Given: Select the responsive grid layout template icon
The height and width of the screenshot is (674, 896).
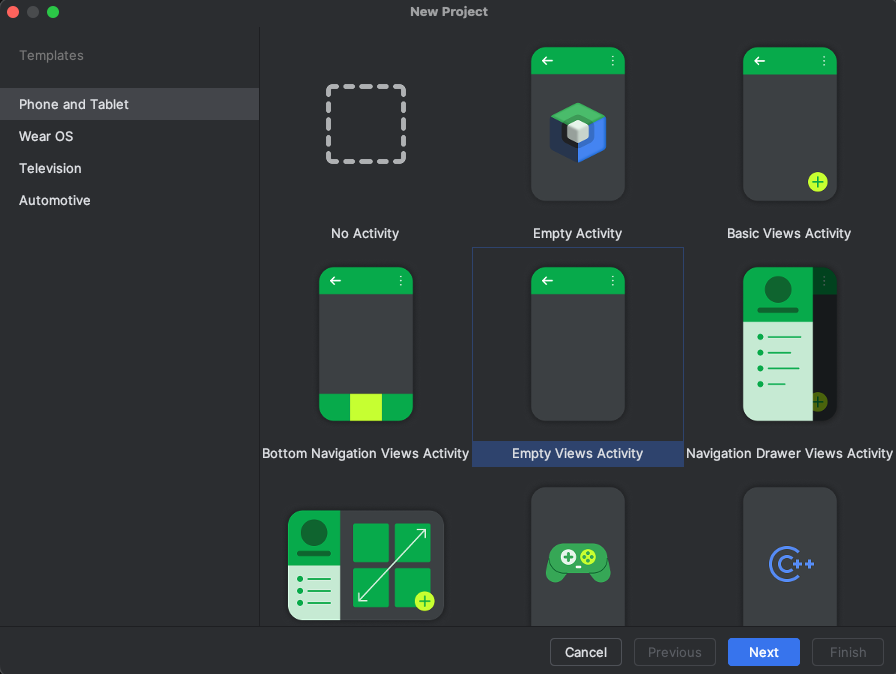Looking at the screenshot, I should [x=366, y=565].
